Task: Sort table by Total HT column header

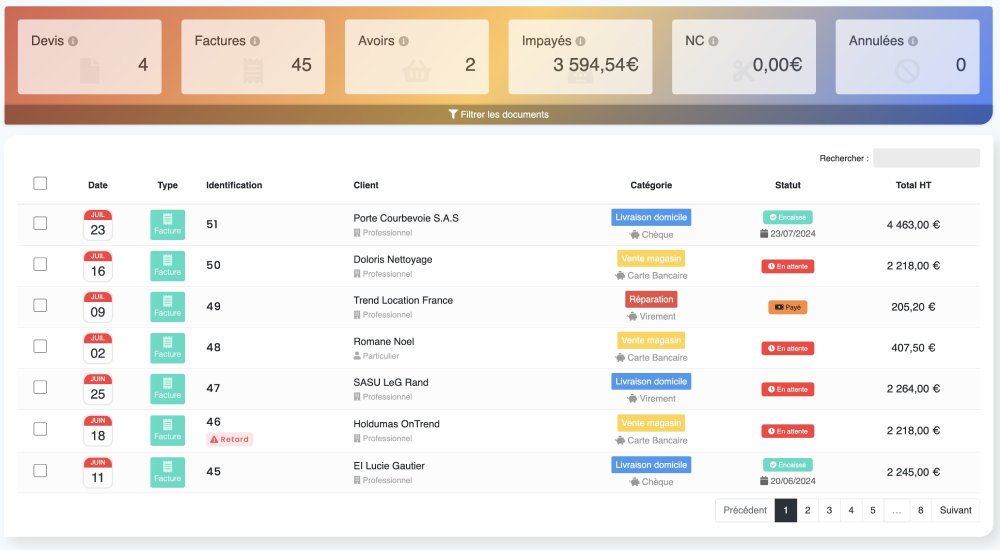Action: [x=913, y=185]
